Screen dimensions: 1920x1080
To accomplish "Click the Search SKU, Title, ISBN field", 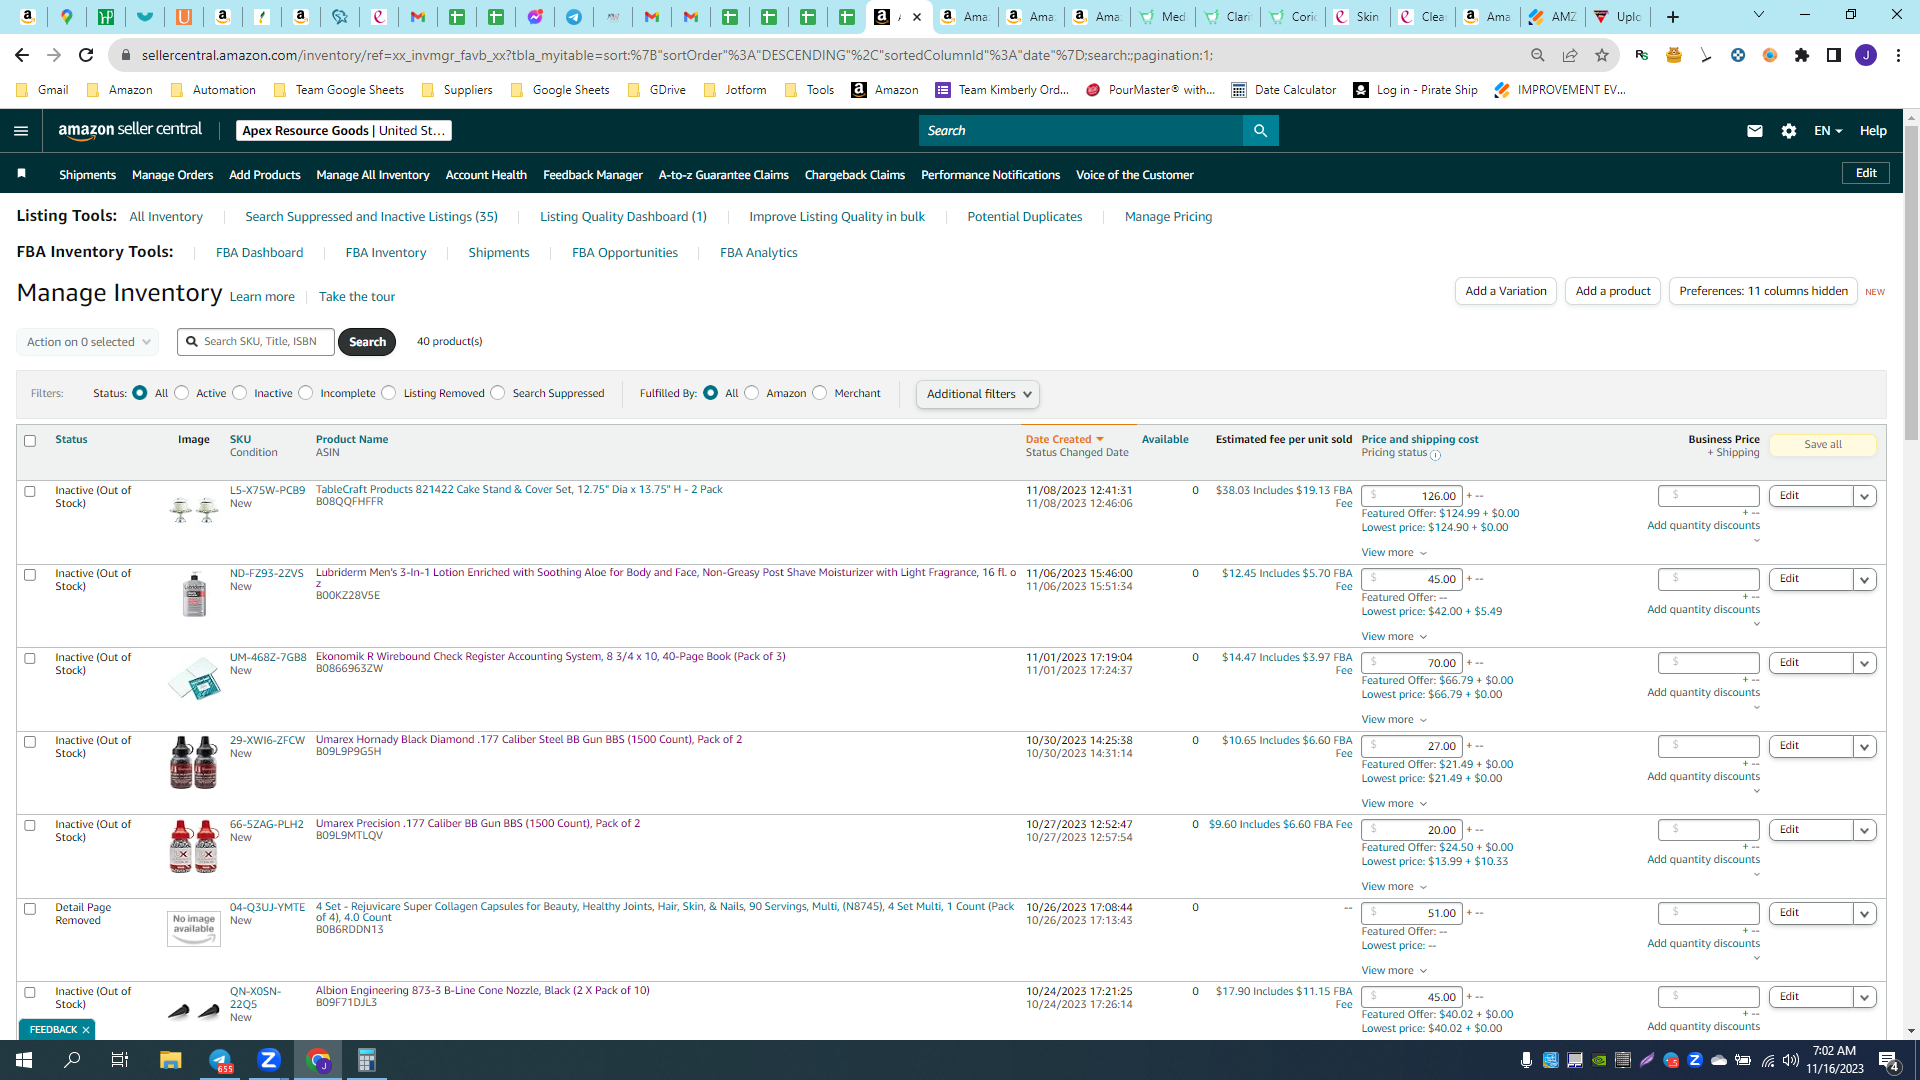I will click(256, 342).
